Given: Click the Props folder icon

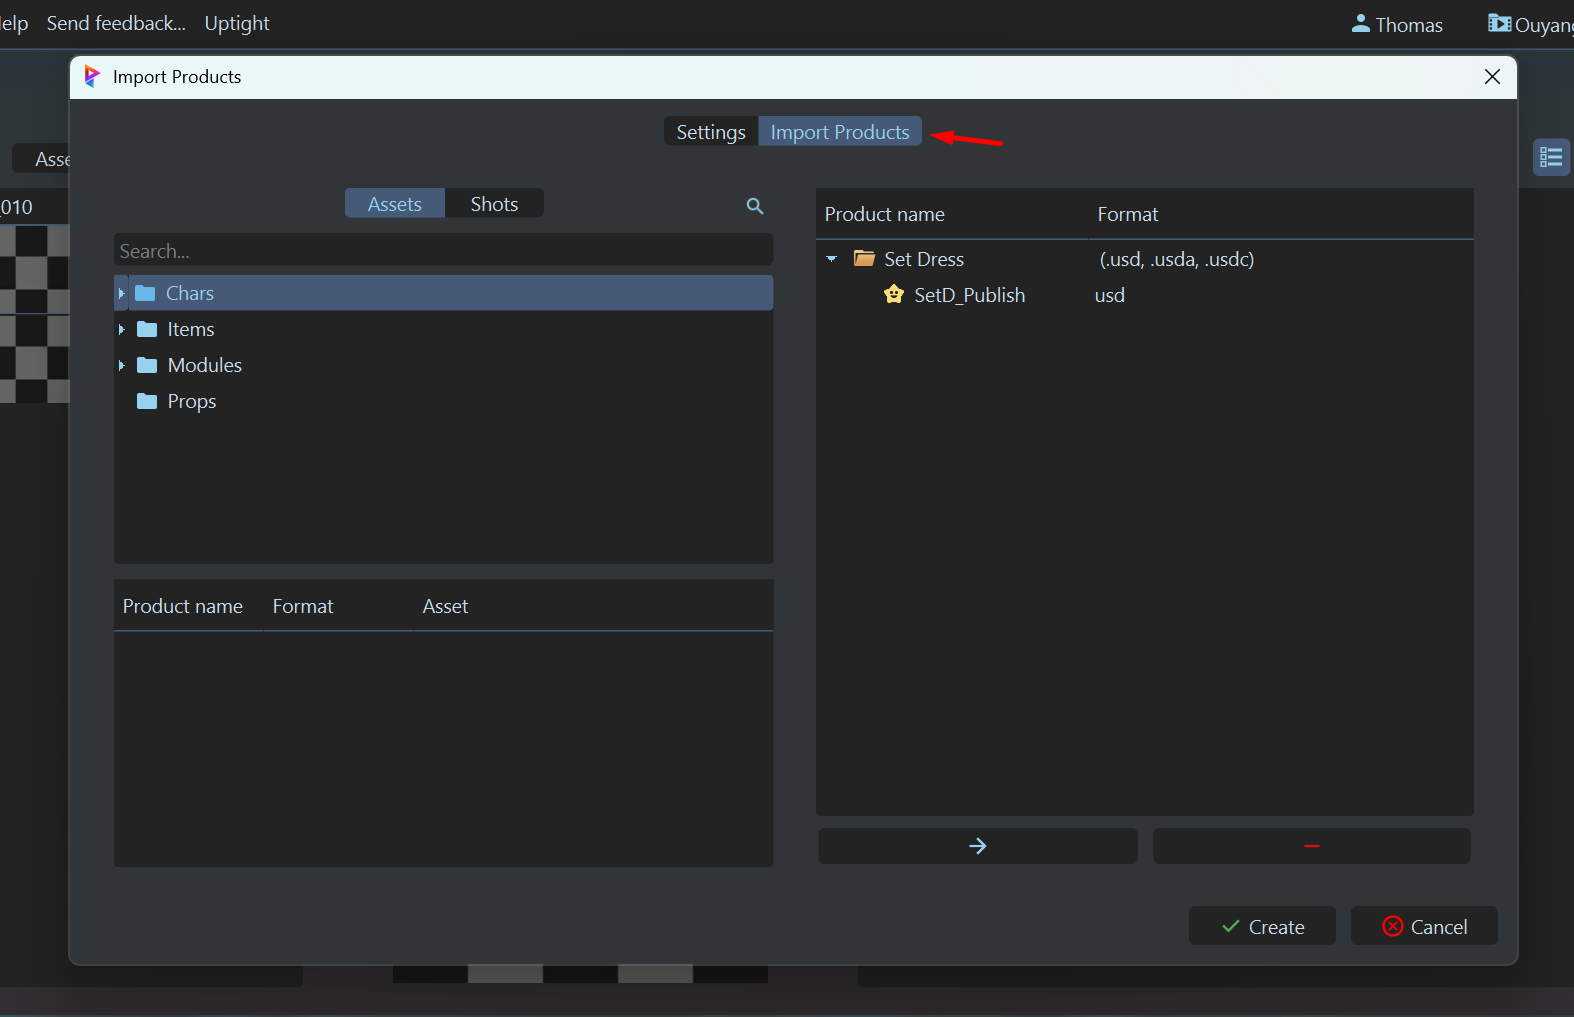Looking at the screenshot, I should [x=147, y=401].
